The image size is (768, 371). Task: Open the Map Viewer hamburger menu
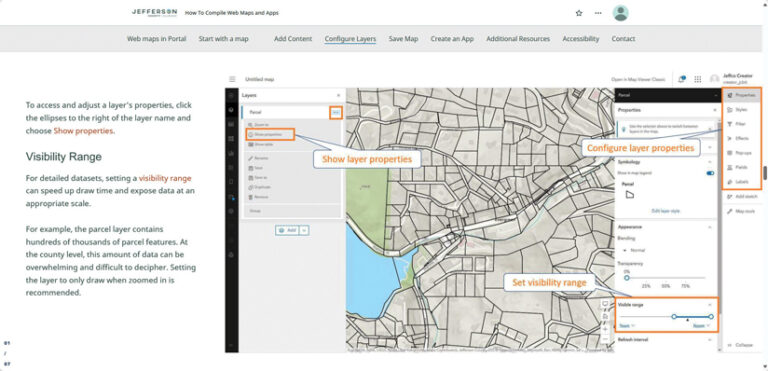tap(232, 79)
